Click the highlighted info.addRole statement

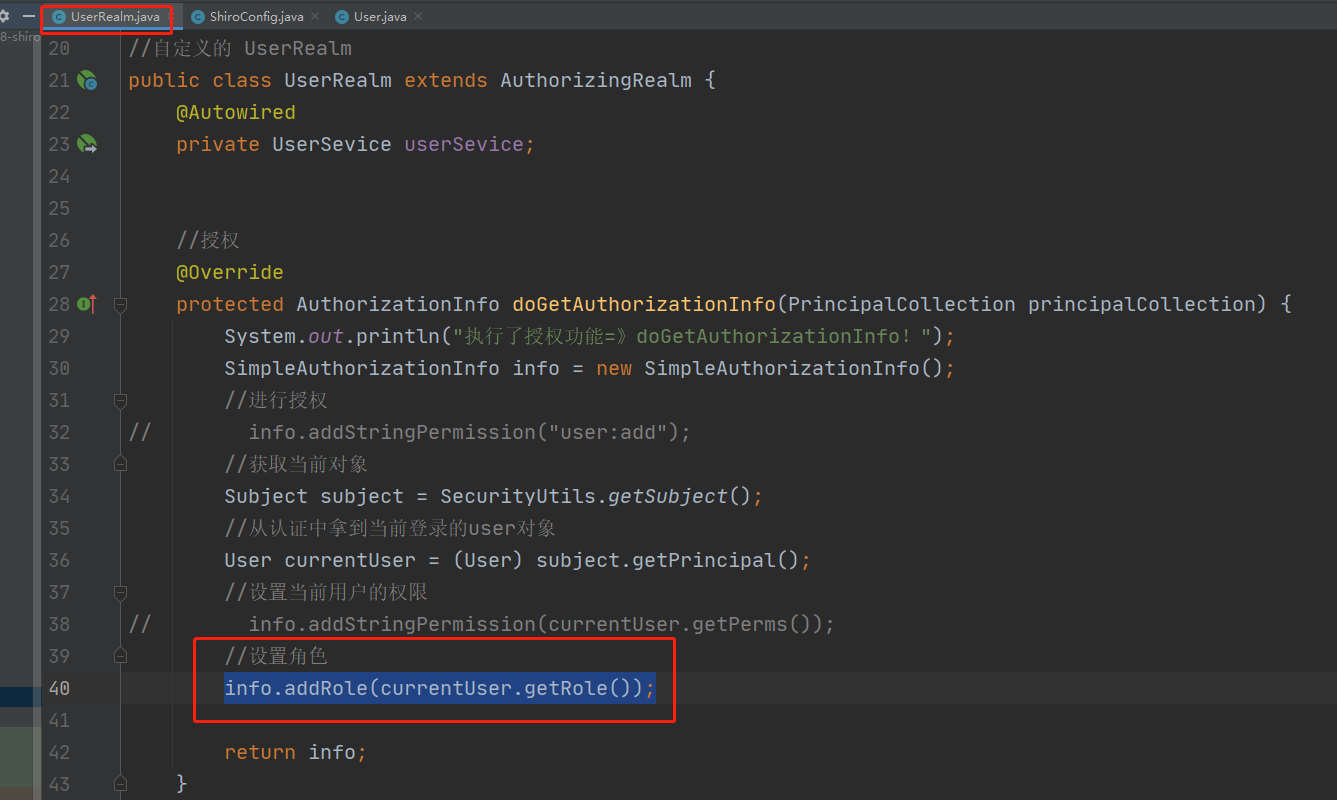point(440,688)
